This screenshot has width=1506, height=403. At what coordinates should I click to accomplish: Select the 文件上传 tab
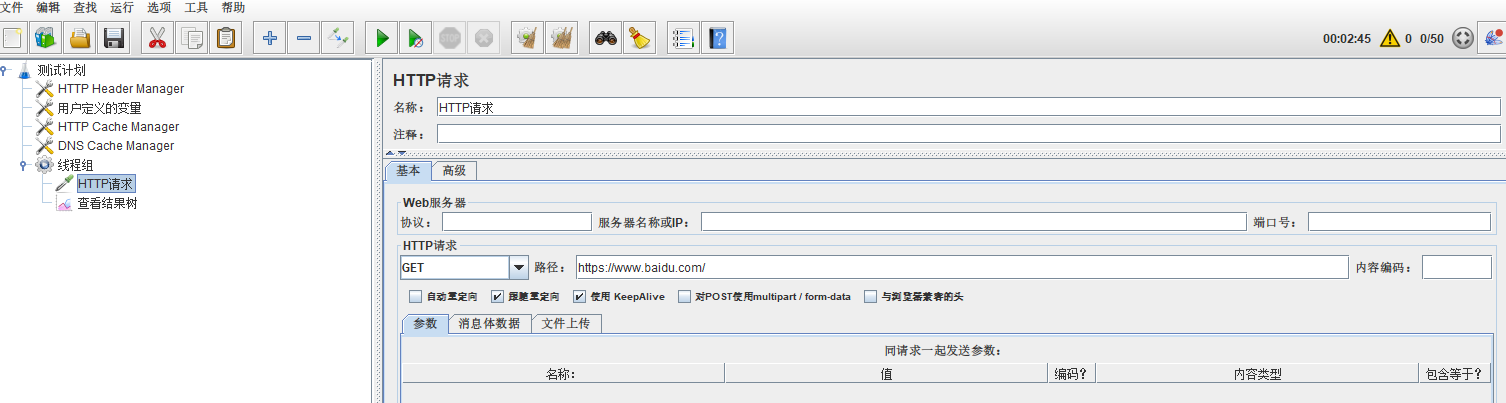[x=566, y=323]
